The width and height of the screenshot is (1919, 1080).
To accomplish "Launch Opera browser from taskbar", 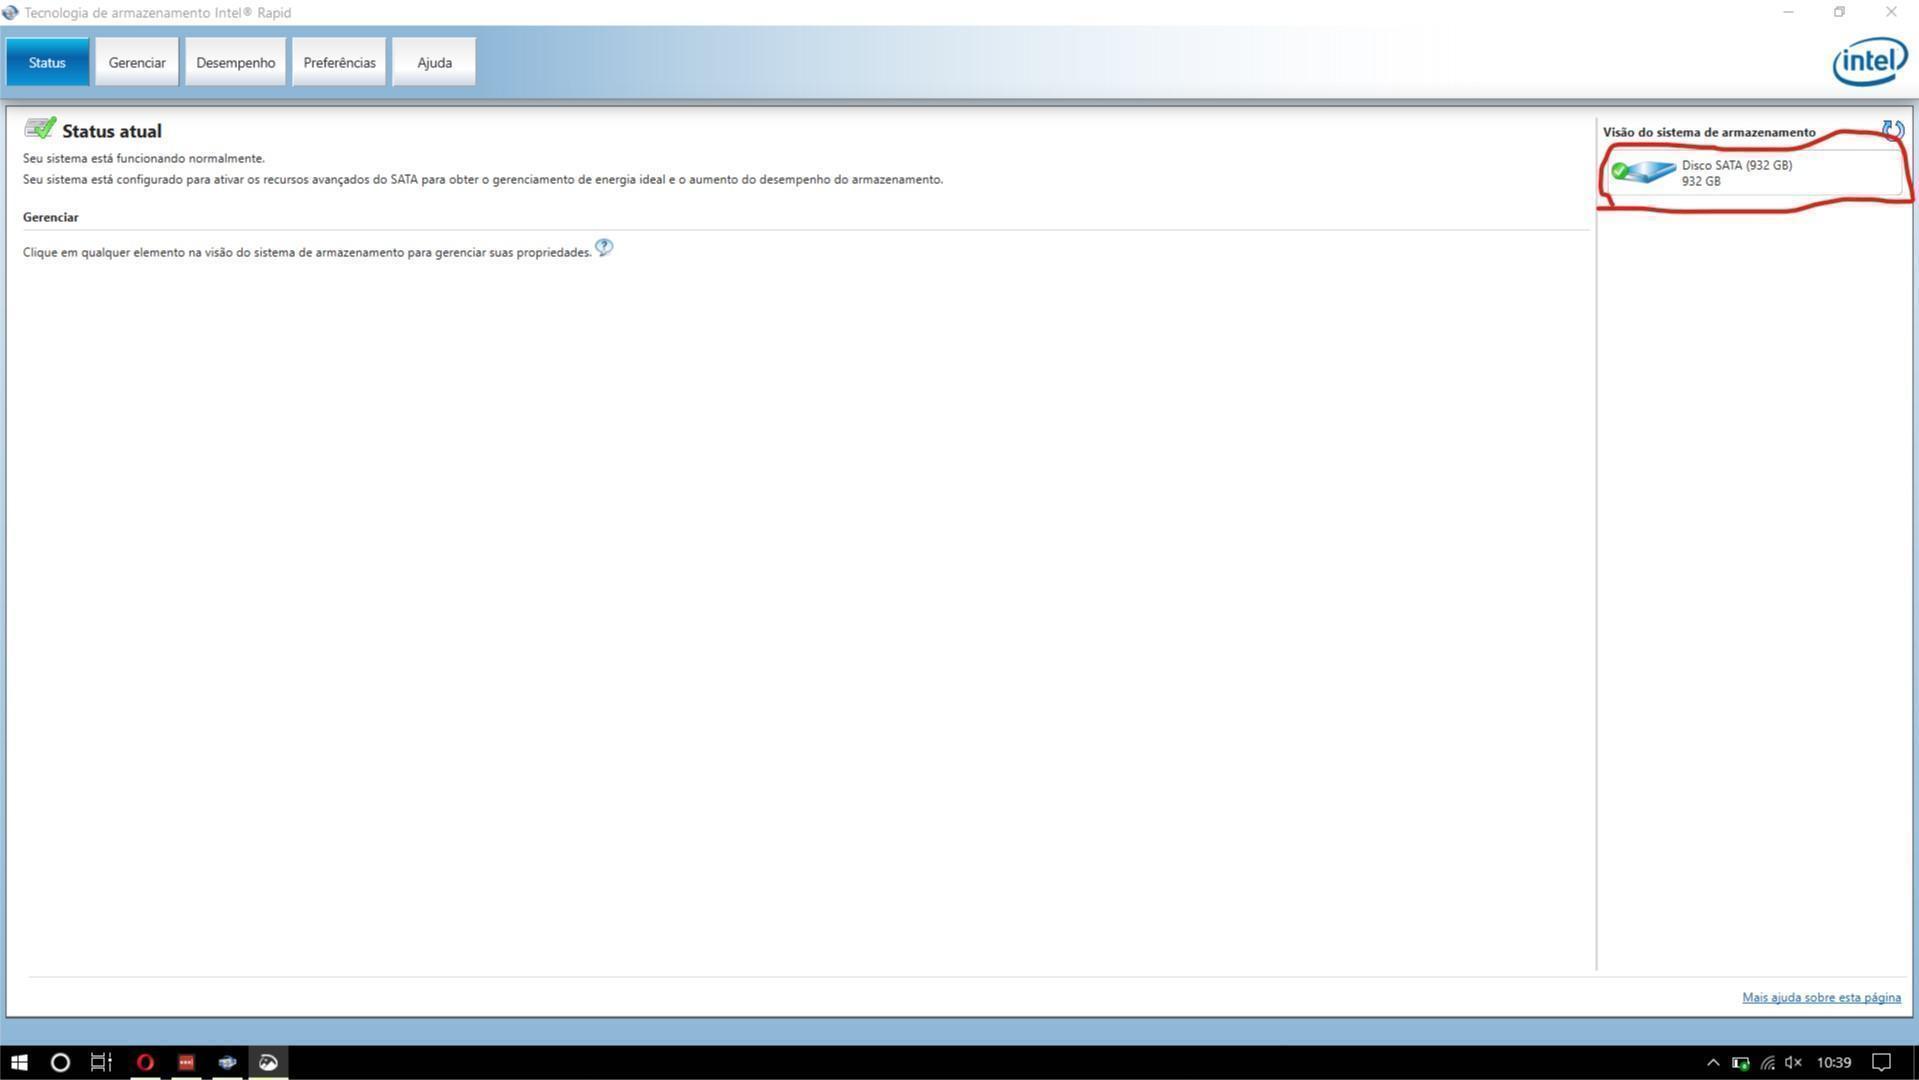I will pos(145,1062).
